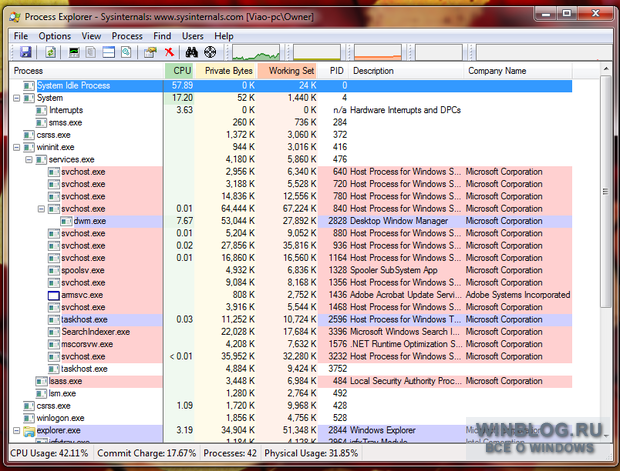
Task: Click the green CPU usage mini graph
Action: [x=256, y=52]
